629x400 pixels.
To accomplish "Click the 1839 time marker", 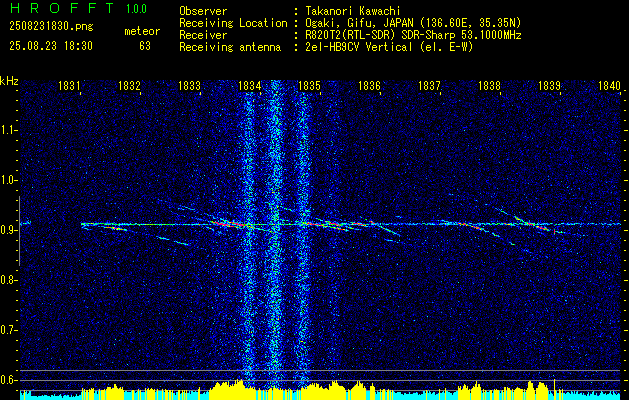I will (x=549, y=85).
